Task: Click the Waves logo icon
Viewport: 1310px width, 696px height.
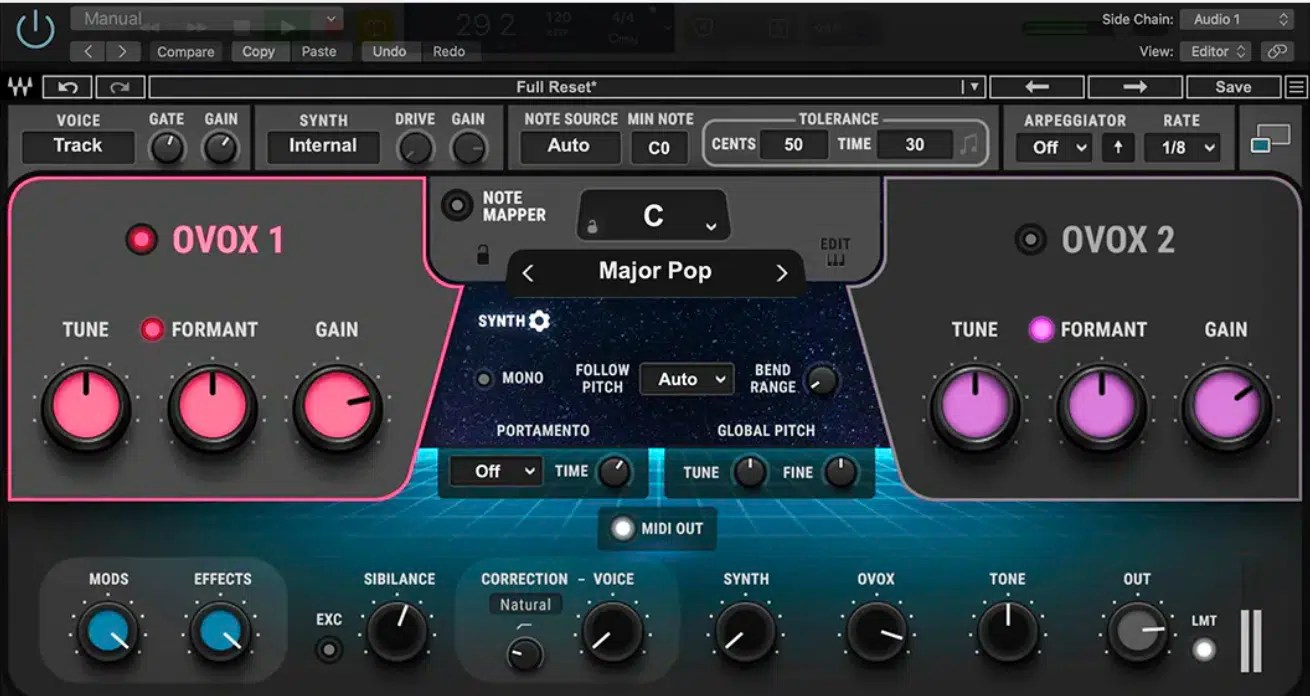Action: pyautogui.click(x=21, y=86)
